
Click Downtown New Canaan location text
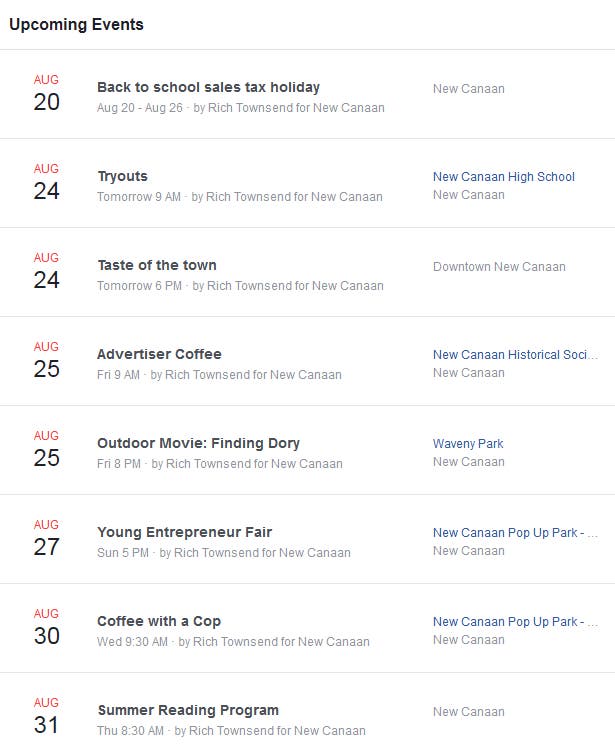(x=499, y=267)
